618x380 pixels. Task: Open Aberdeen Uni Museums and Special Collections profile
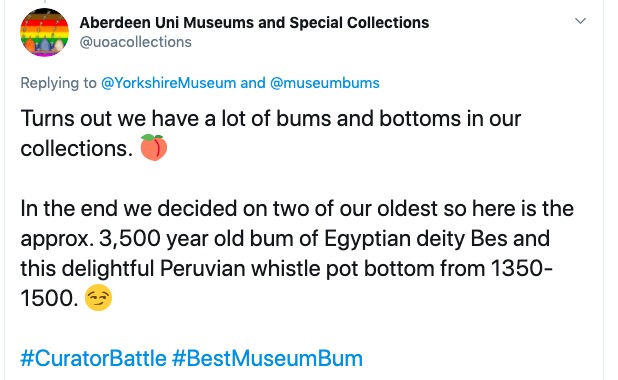coord(254,23)
